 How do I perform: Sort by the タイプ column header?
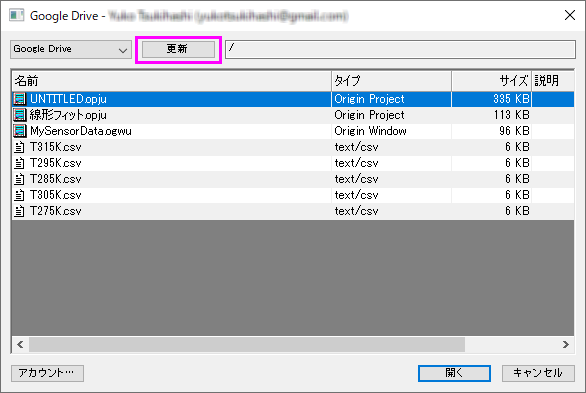click(391, 81)
